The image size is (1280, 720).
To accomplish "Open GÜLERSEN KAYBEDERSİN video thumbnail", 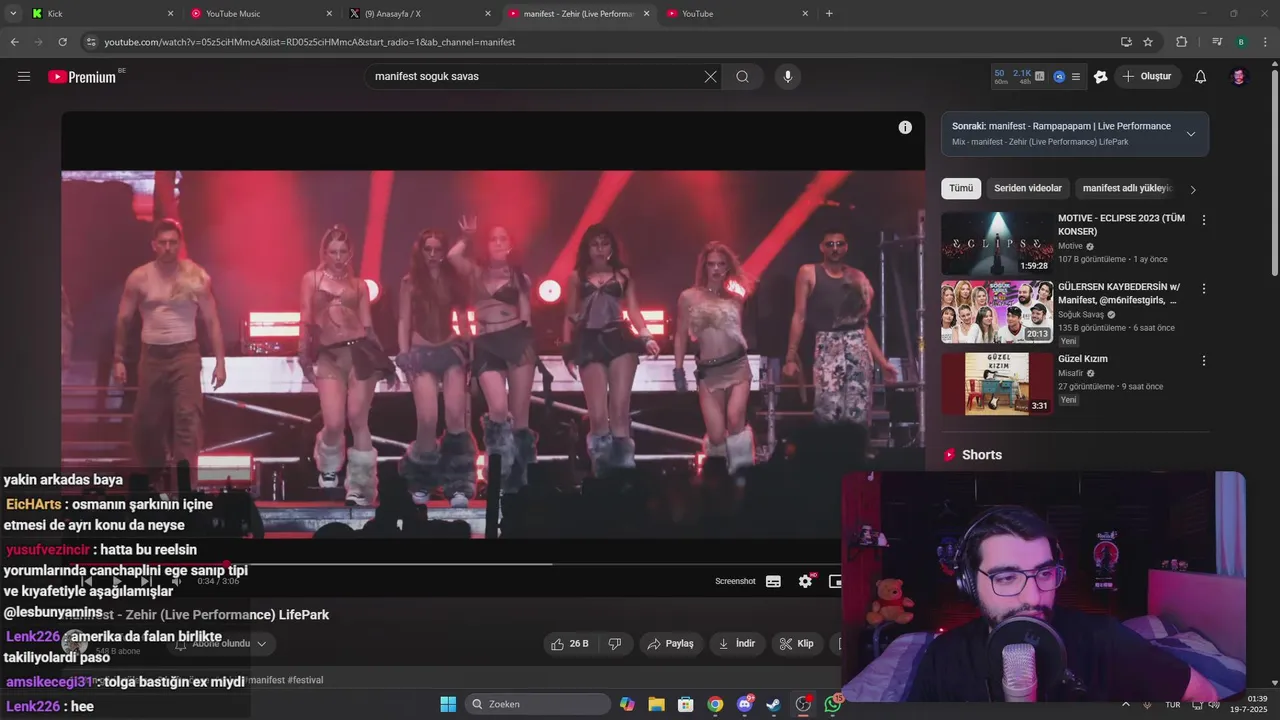I will 996,312.
